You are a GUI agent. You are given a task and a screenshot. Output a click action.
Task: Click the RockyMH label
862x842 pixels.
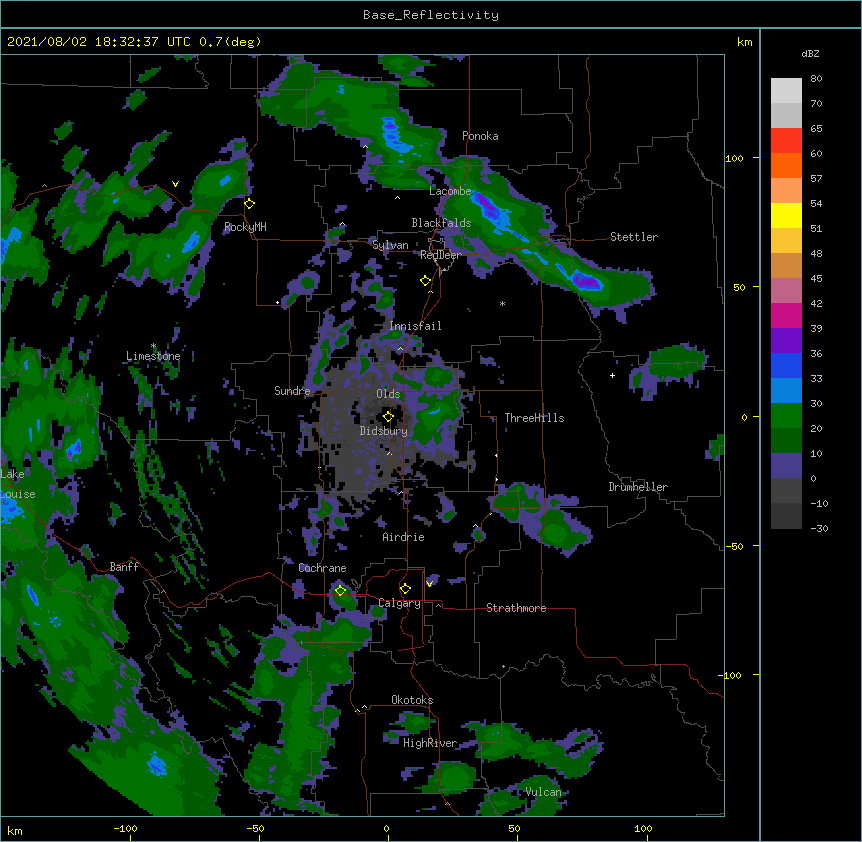pyautogui.click(x=245, y=227)
